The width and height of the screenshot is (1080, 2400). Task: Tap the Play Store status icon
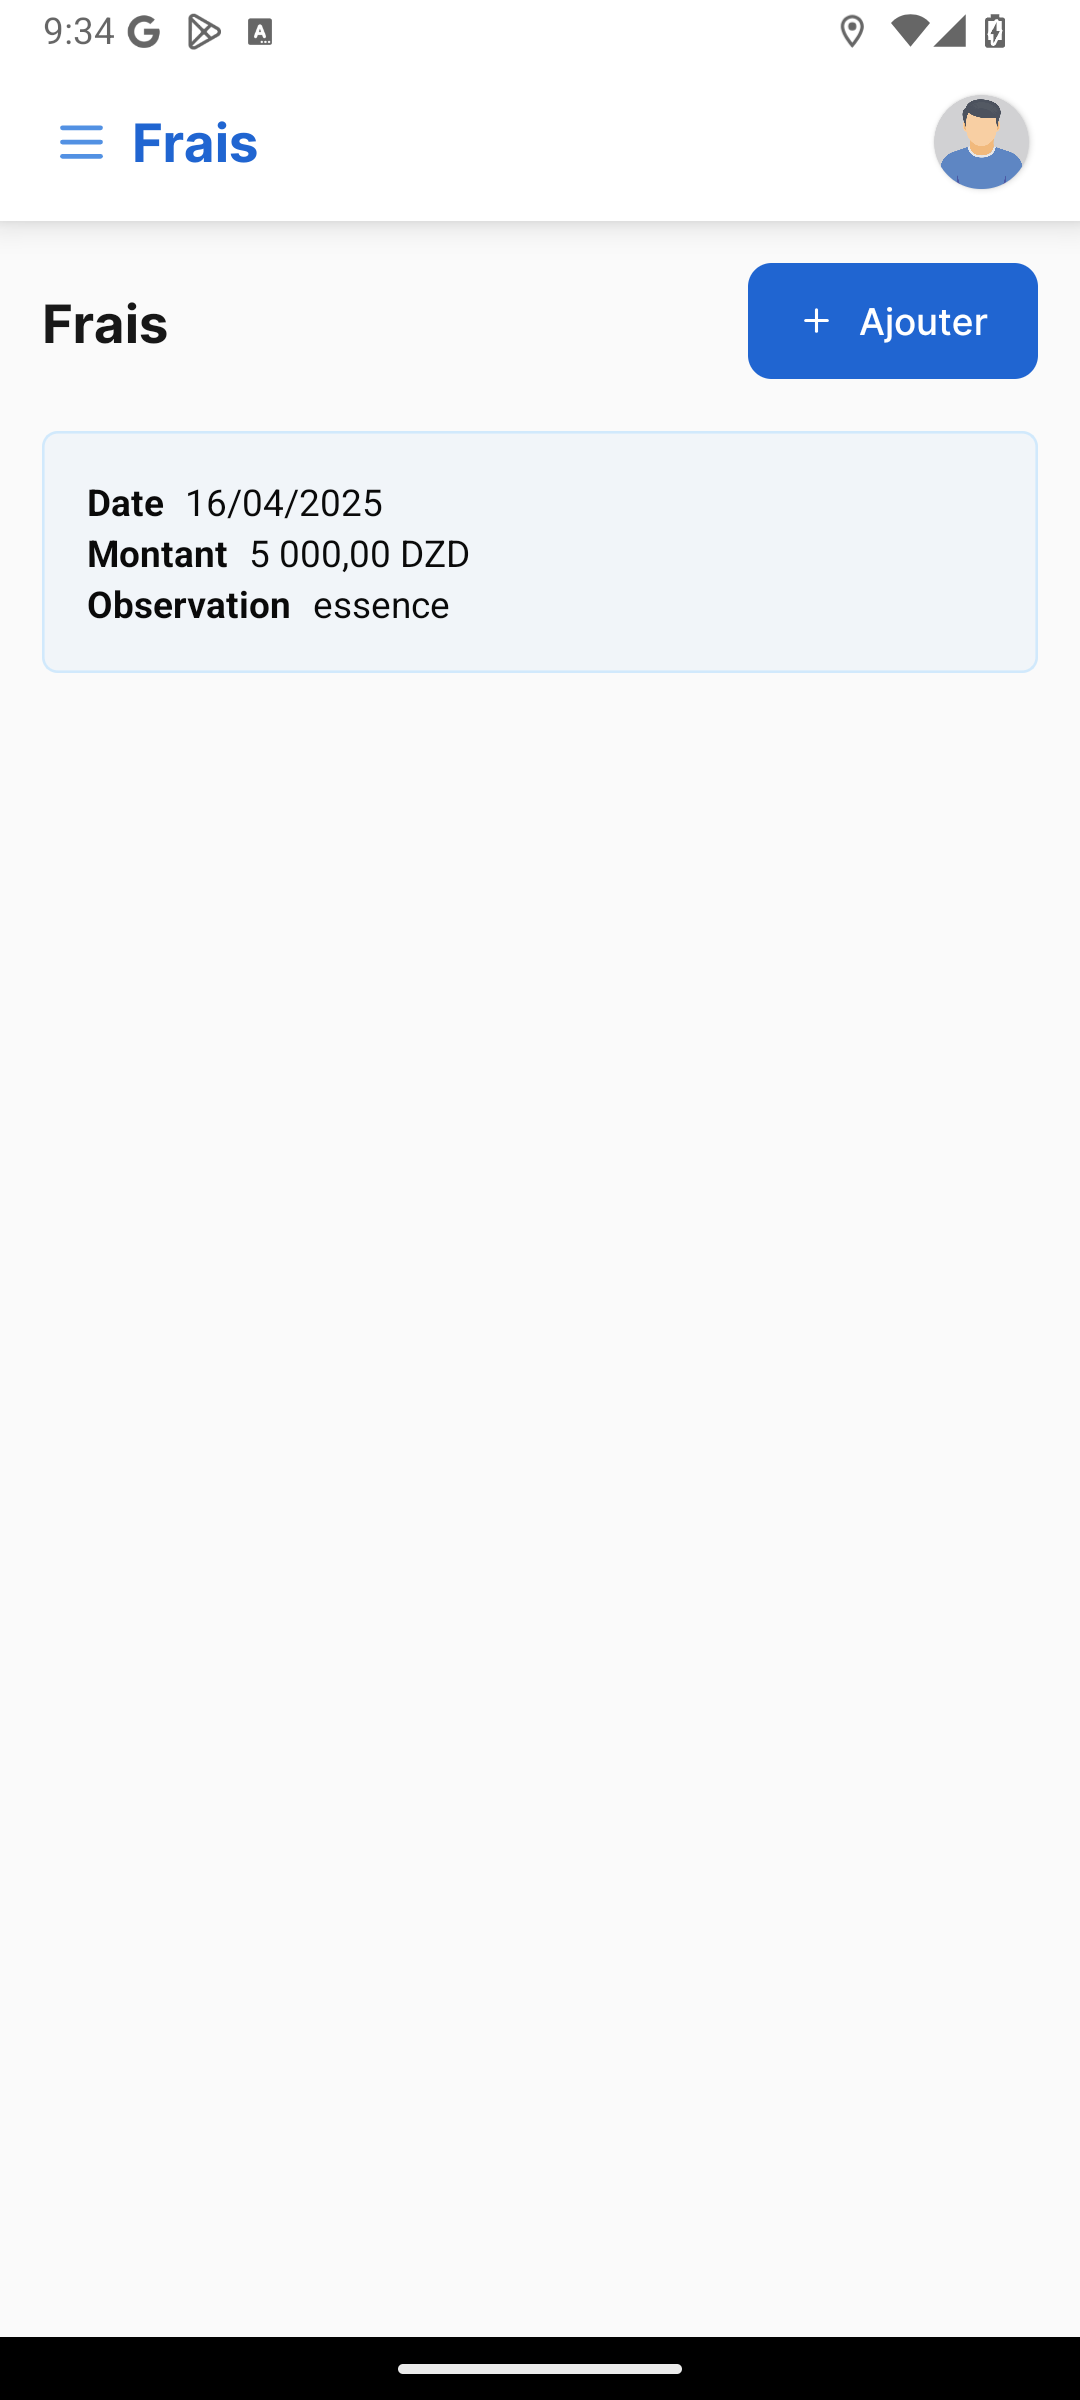pyautogui.click(x=204, y=33)
